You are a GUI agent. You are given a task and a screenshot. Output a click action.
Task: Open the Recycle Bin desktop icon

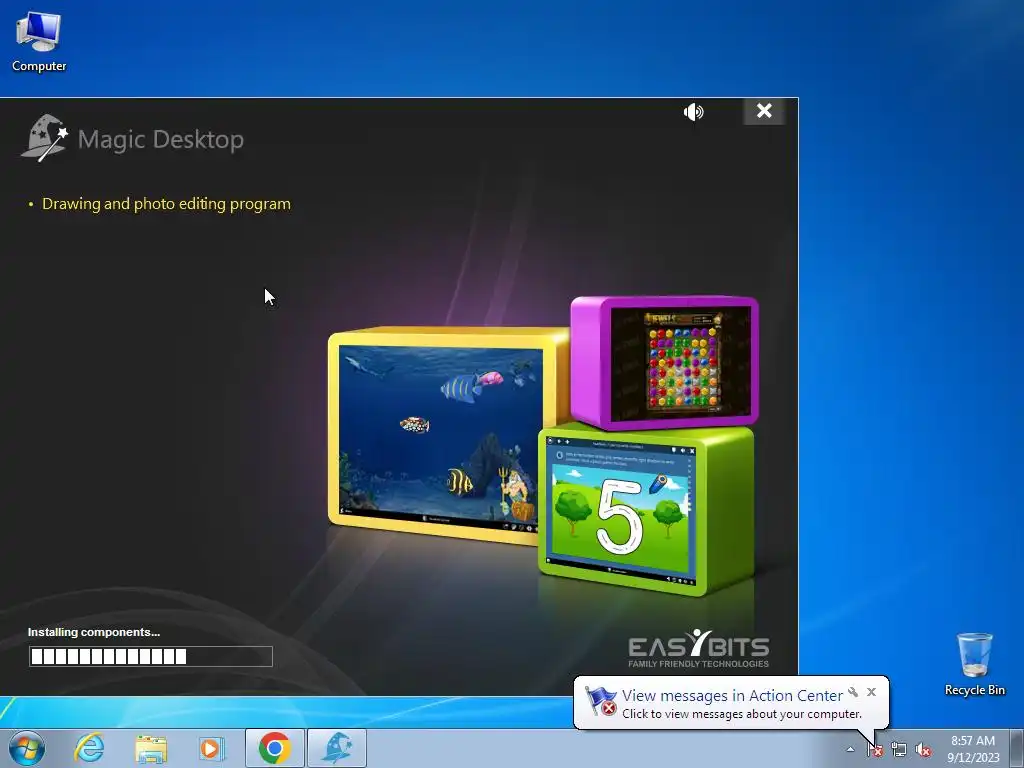tap(974, 664)
